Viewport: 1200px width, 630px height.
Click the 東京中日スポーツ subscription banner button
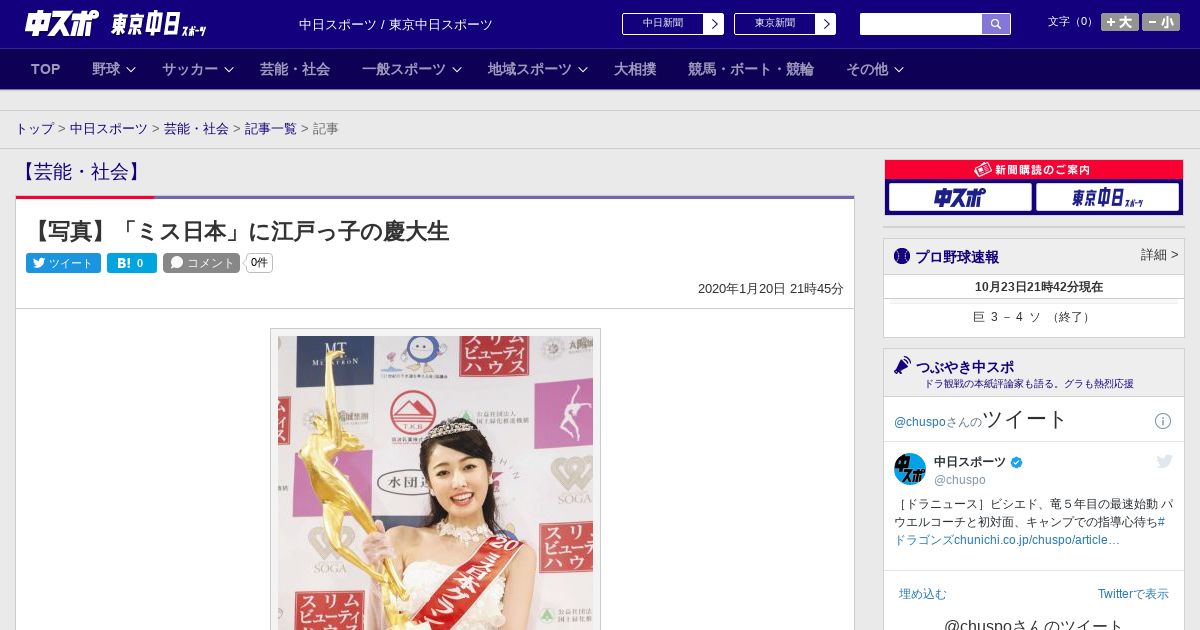click(x=1107, y=197)
